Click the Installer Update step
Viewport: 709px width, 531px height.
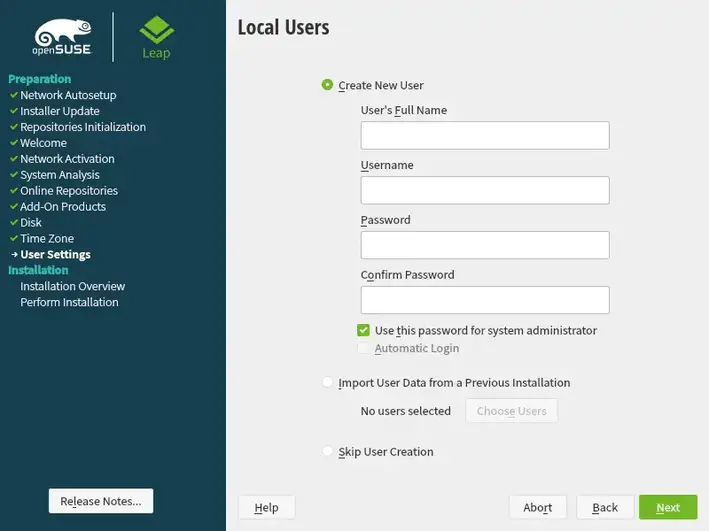tap(60, 111)
